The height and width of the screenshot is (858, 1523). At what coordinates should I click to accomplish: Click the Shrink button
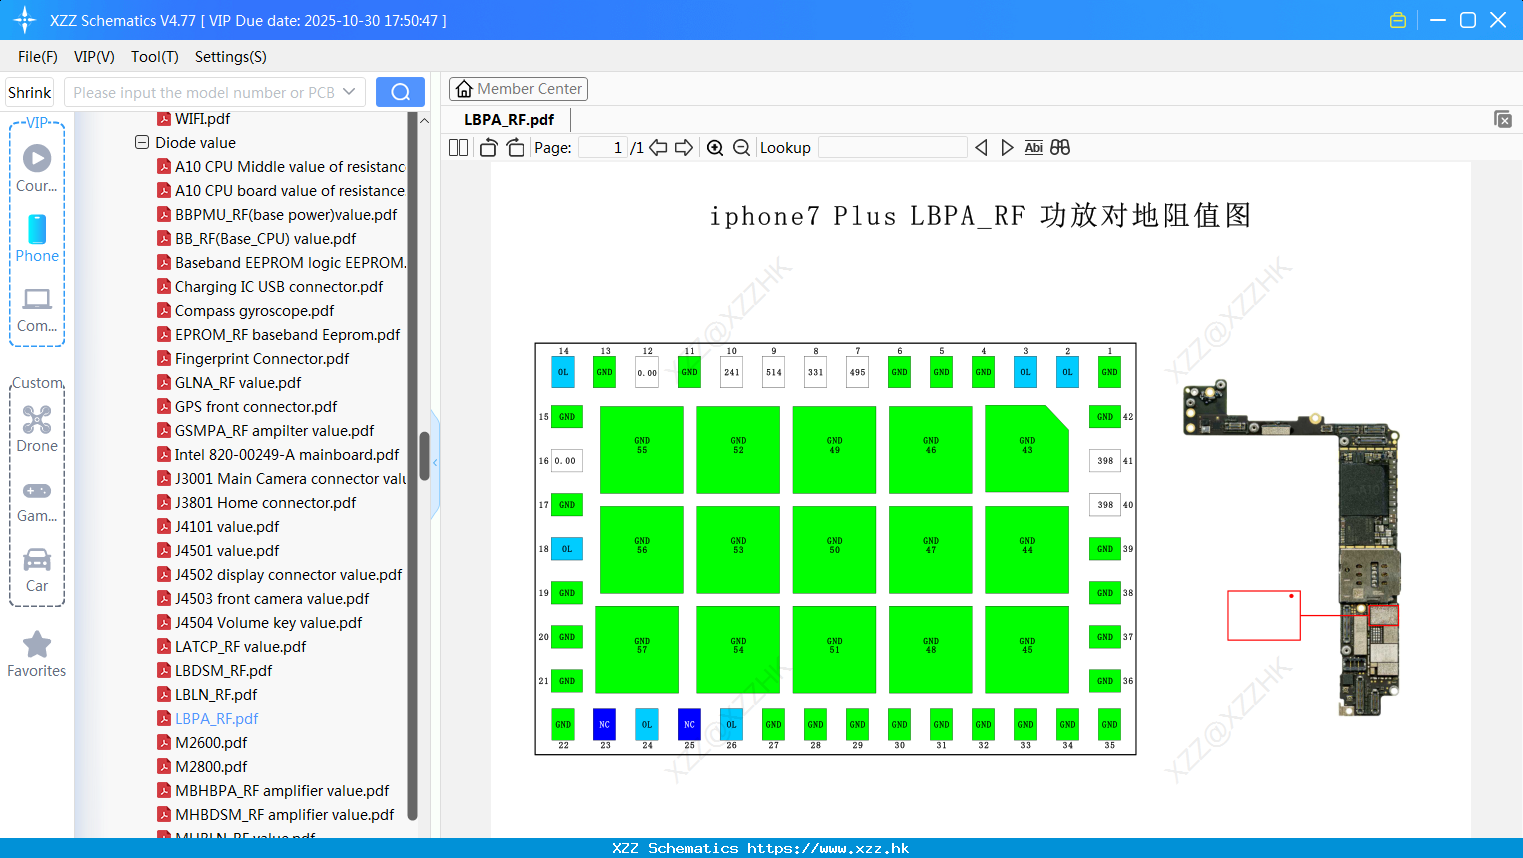tap(30, 92)
